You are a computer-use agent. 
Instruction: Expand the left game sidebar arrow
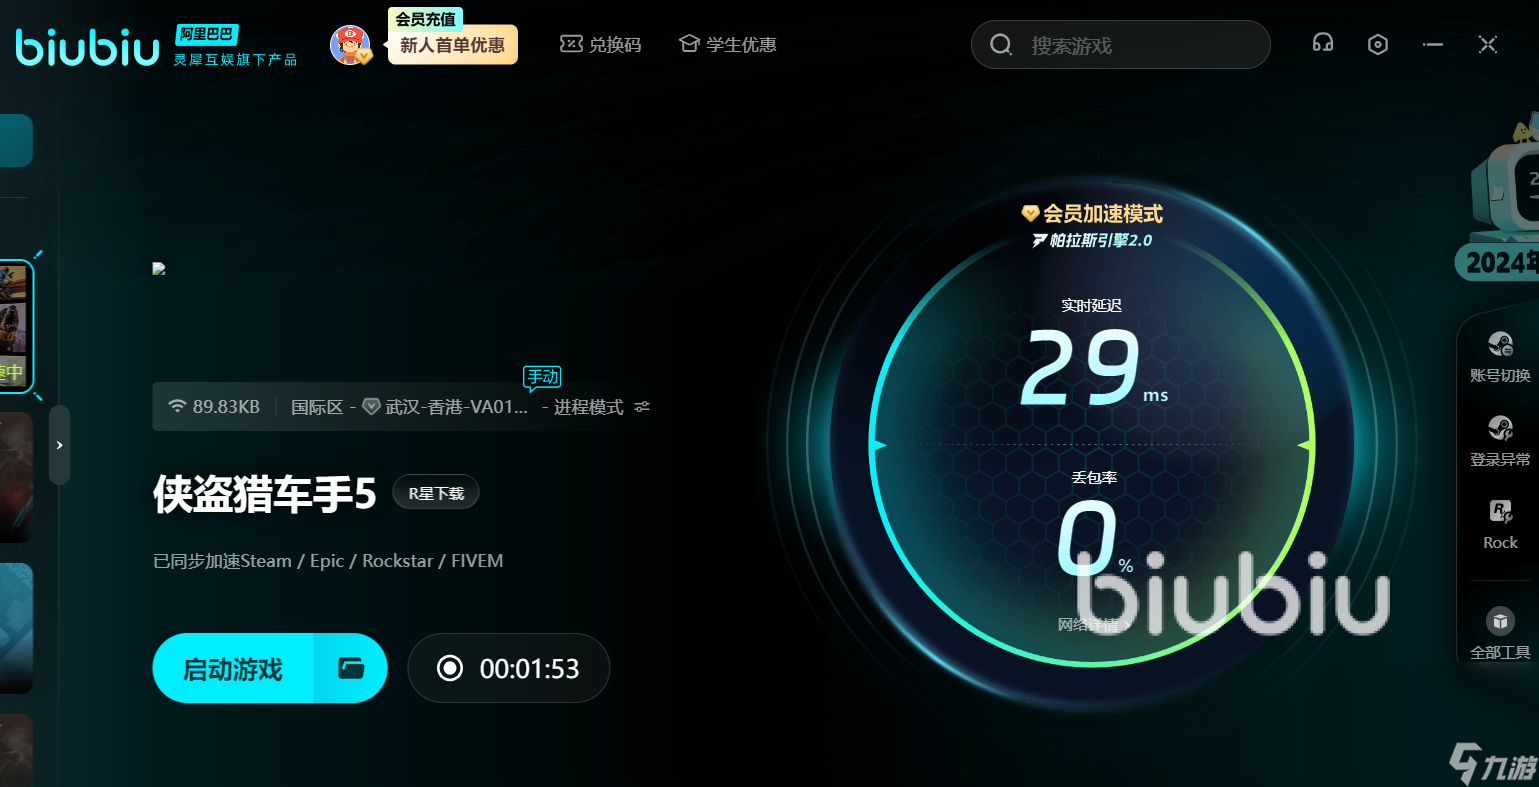pyautogui.click(x=60, y=445)
